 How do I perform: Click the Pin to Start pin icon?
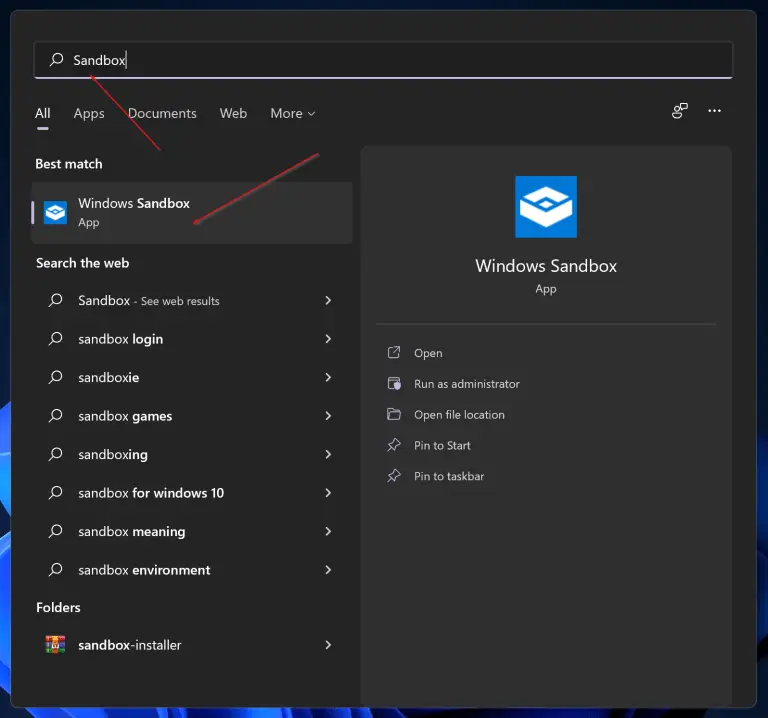tap(394, 445)
